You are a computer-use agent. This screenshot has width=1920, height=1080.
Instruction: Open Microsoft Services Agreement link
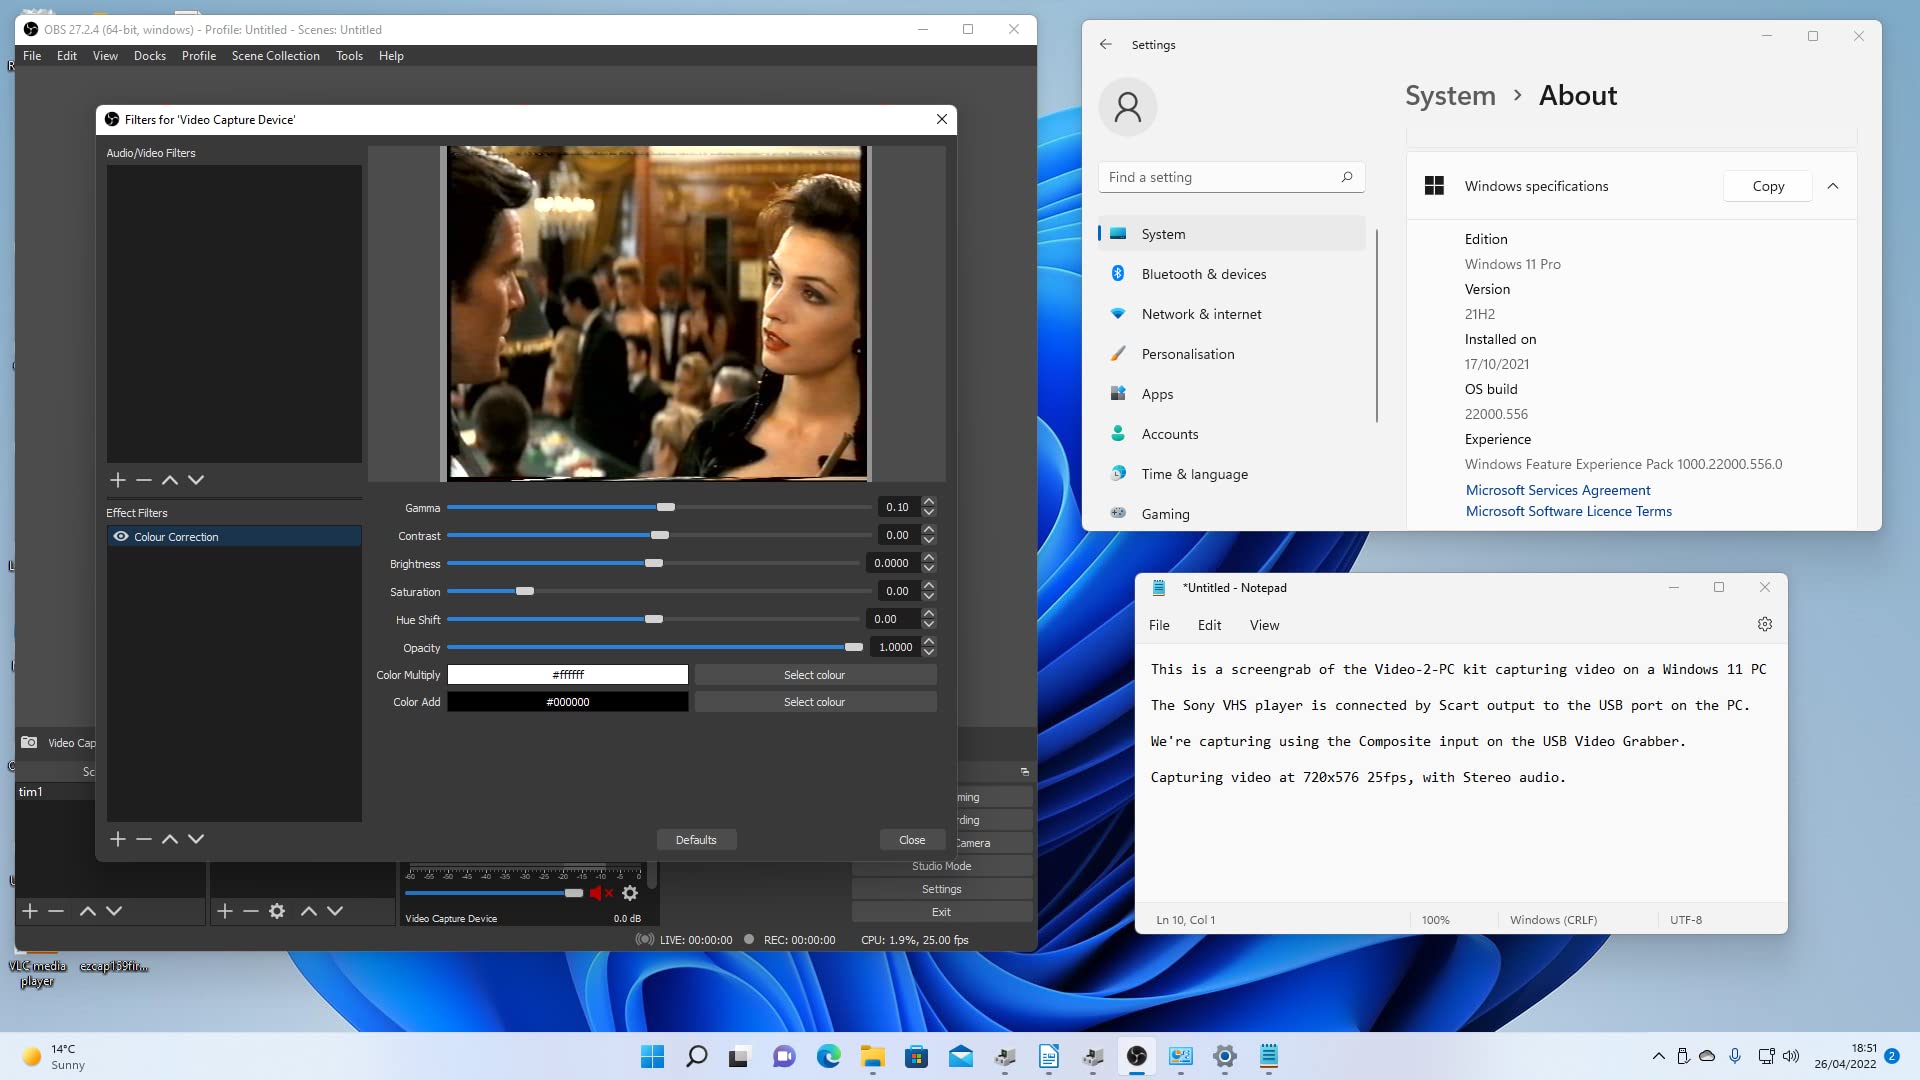pyautogui.click(x=1557, y=490)
